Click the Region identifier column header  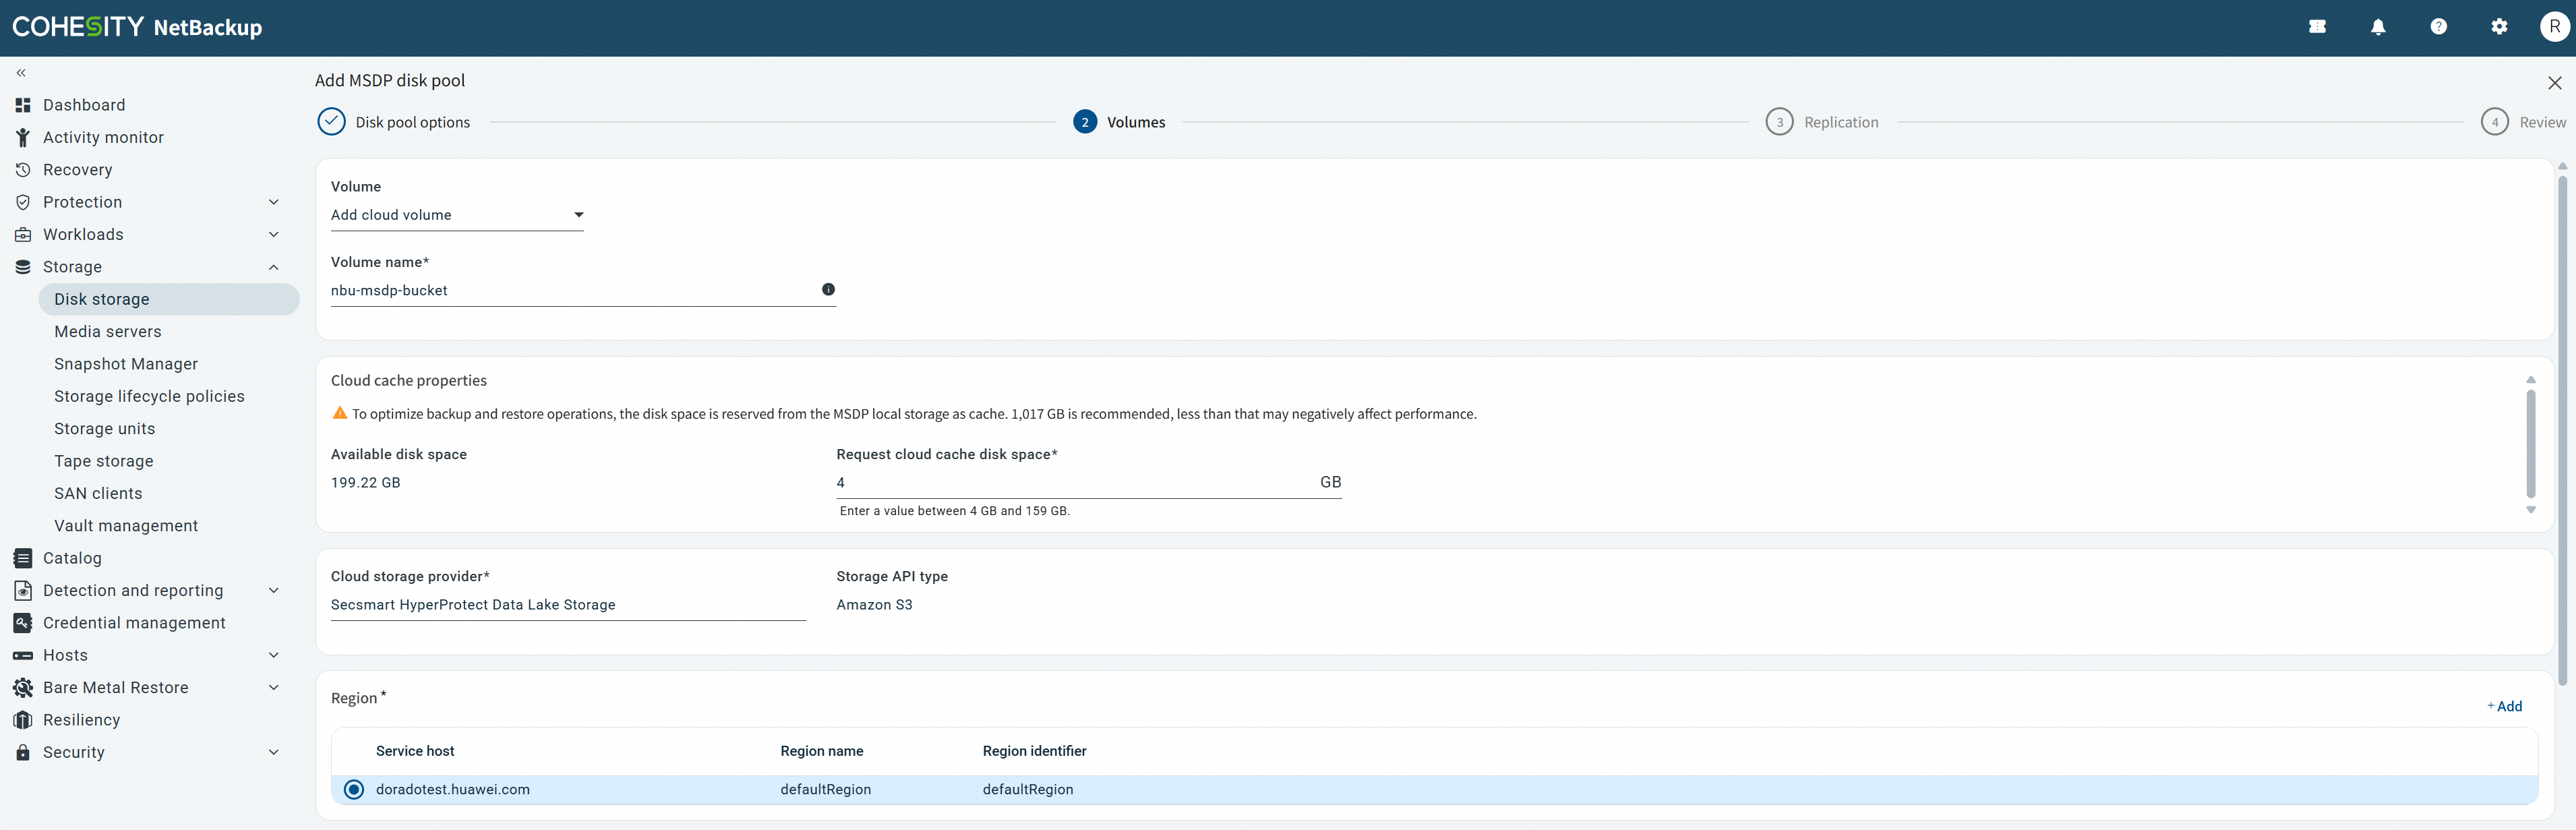(x=1034, y=751)
